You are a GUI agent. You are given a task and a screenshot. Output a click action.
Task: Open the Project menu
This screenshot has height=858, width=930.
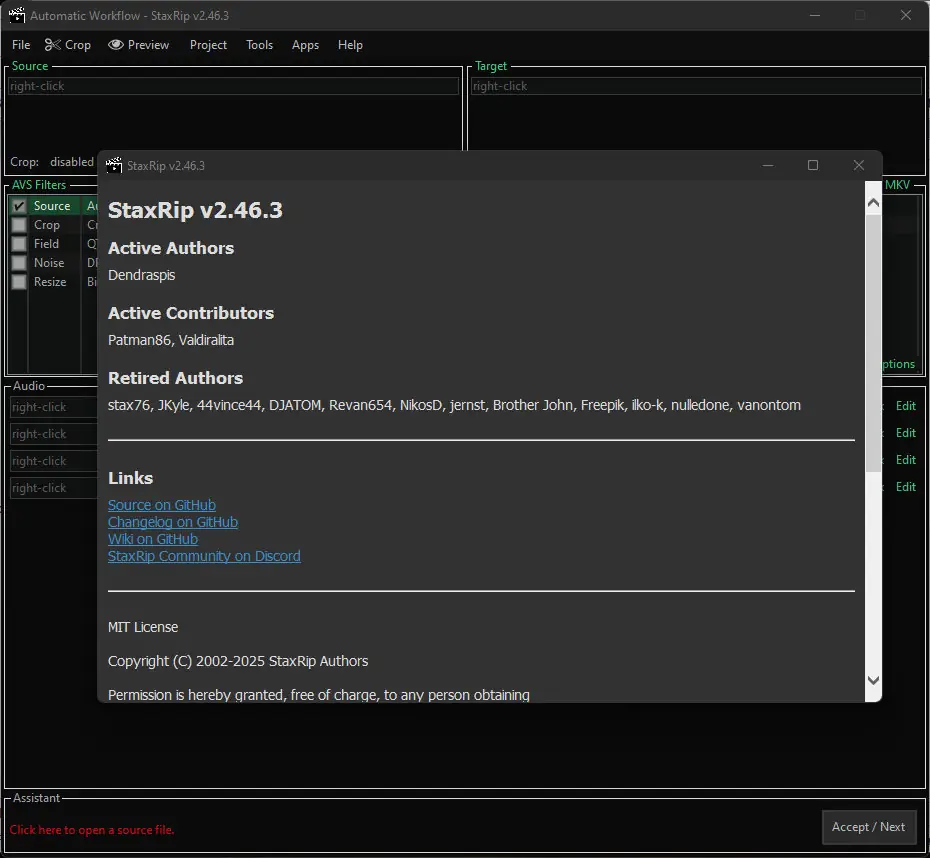click(x=208, y=45)
